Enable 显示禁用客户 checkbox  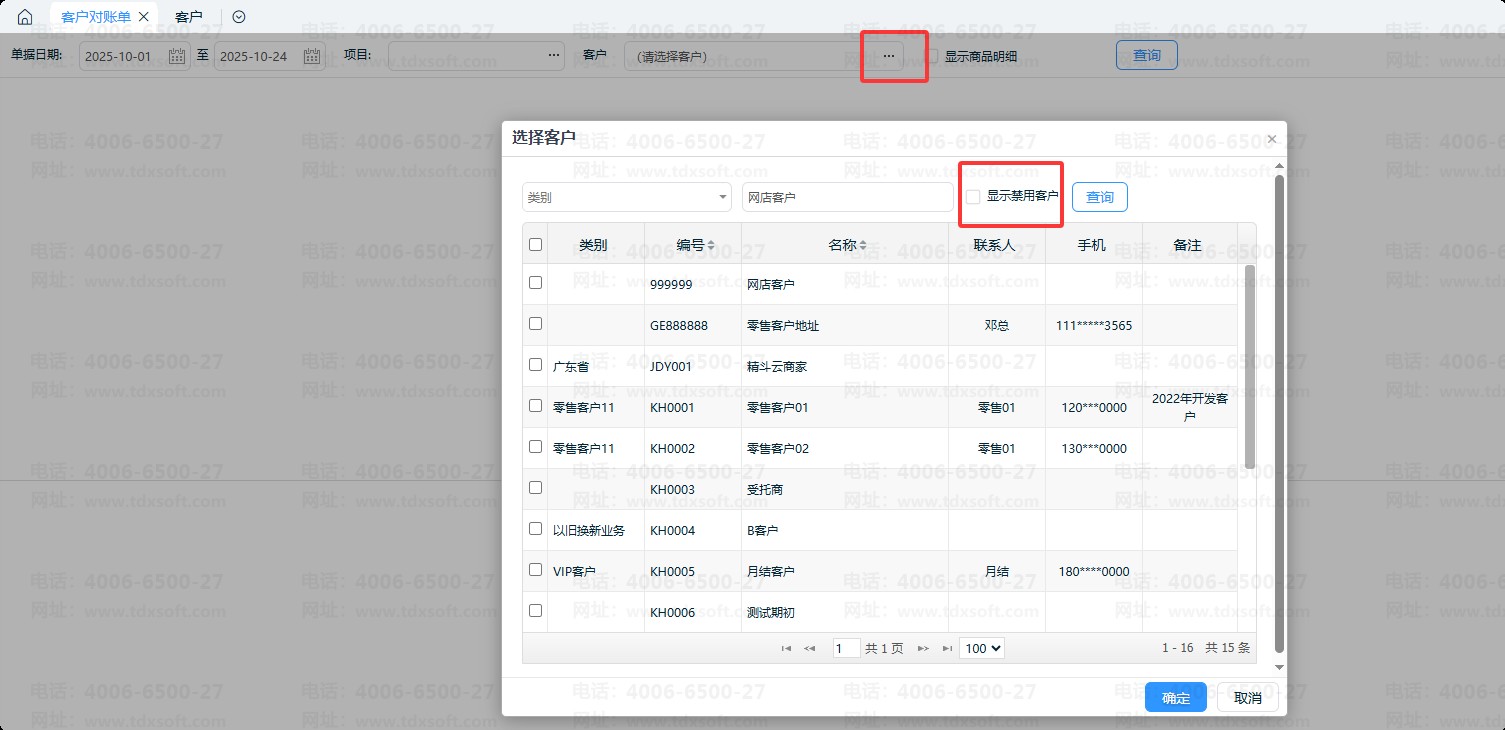click(973, 197)
